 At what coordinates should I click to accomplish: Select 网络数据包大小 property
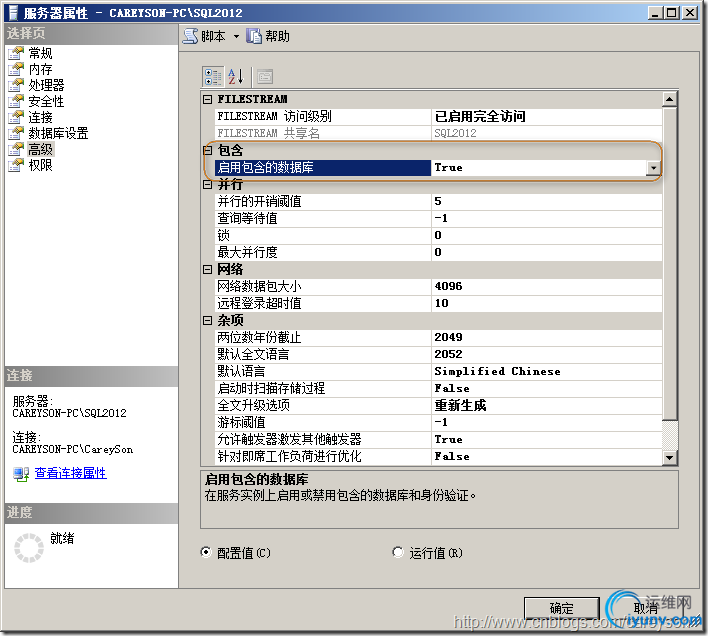point(323,287)
